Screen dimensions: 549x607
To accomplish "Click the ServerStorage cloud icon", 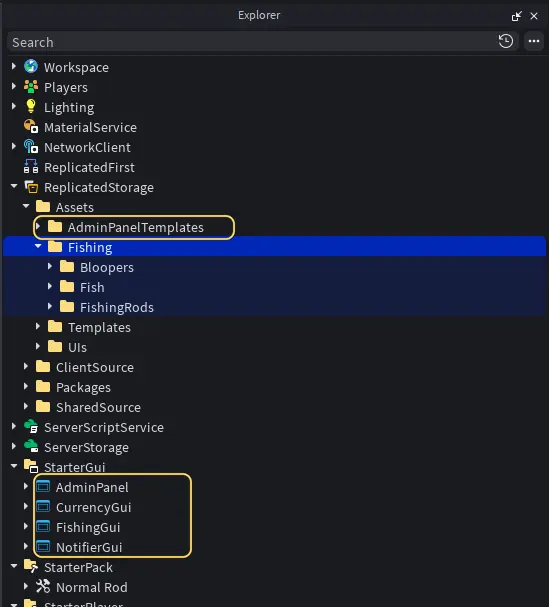I will coord(31,447).
